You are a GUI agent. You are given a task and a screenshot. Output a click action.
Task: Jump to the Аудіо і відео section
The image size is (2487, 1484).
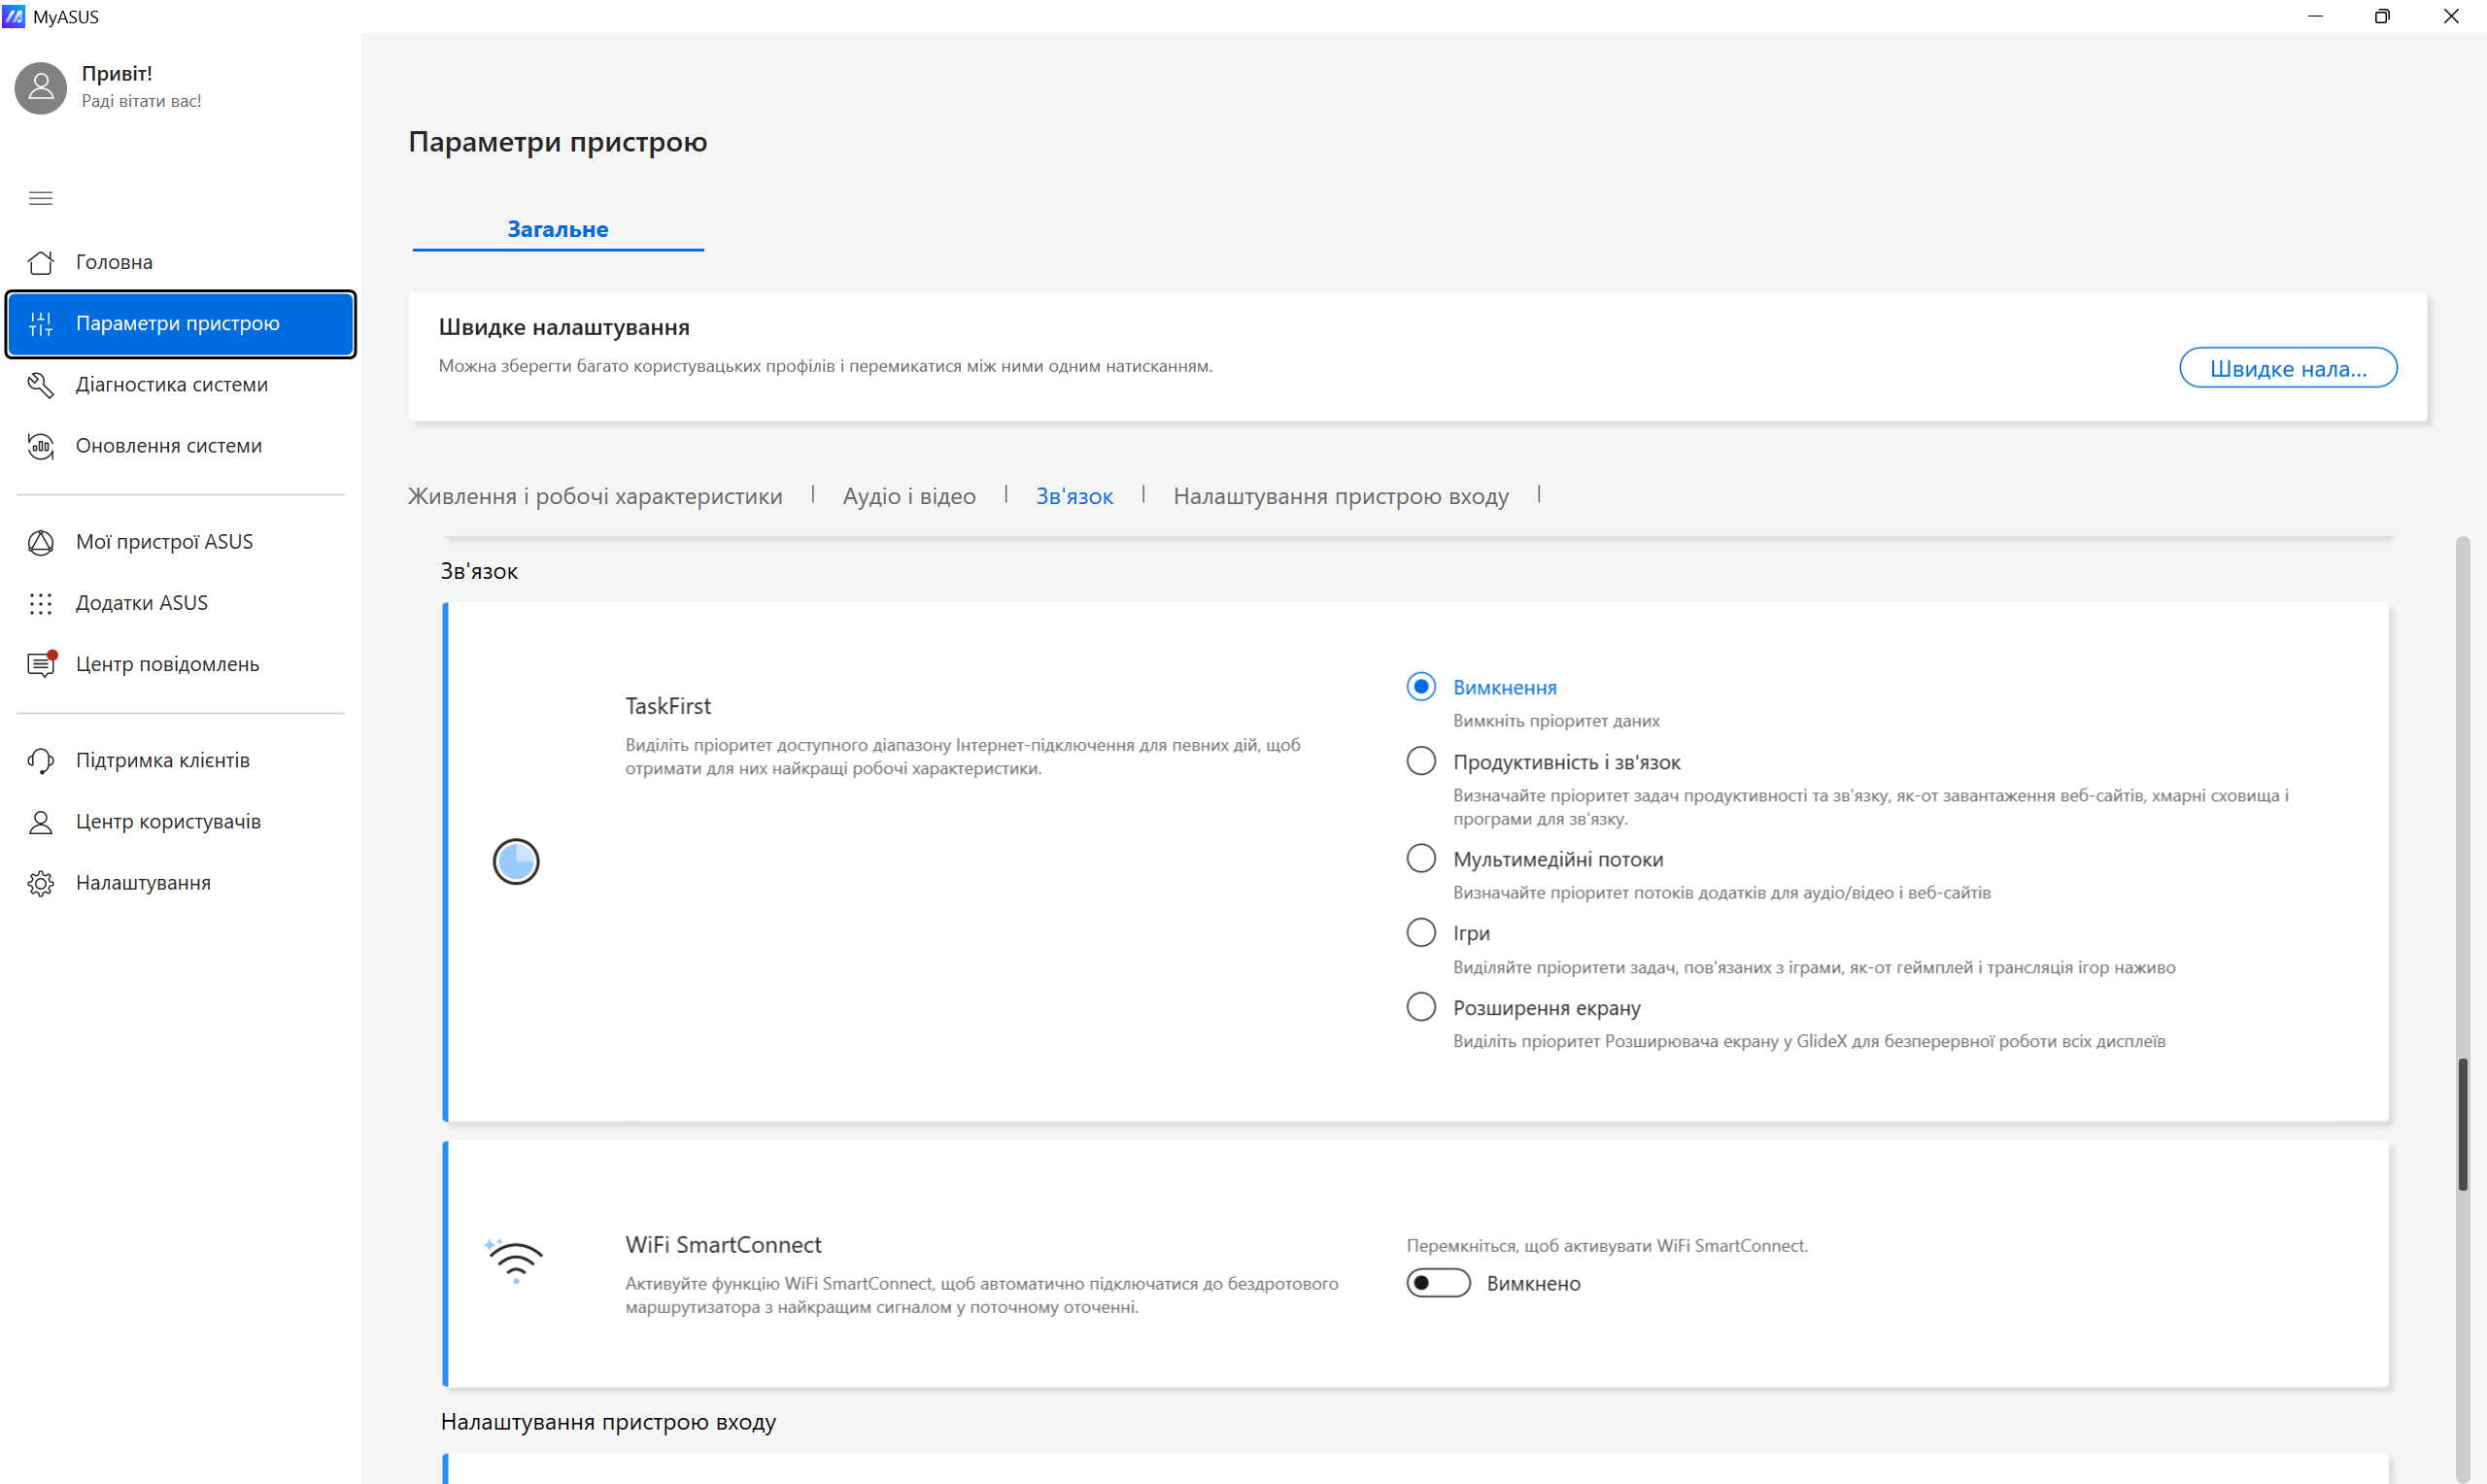coord(908,496)
